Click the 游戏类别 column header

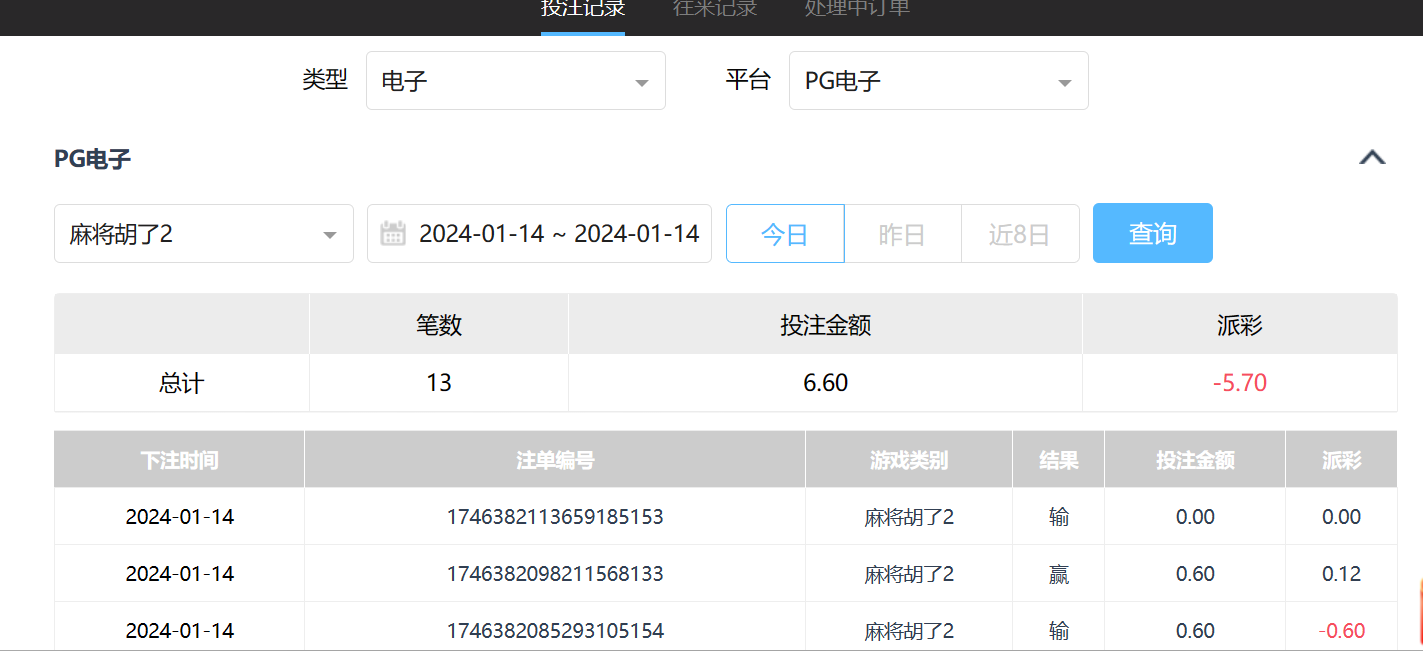pyautogui.click(x=908, y=460)
